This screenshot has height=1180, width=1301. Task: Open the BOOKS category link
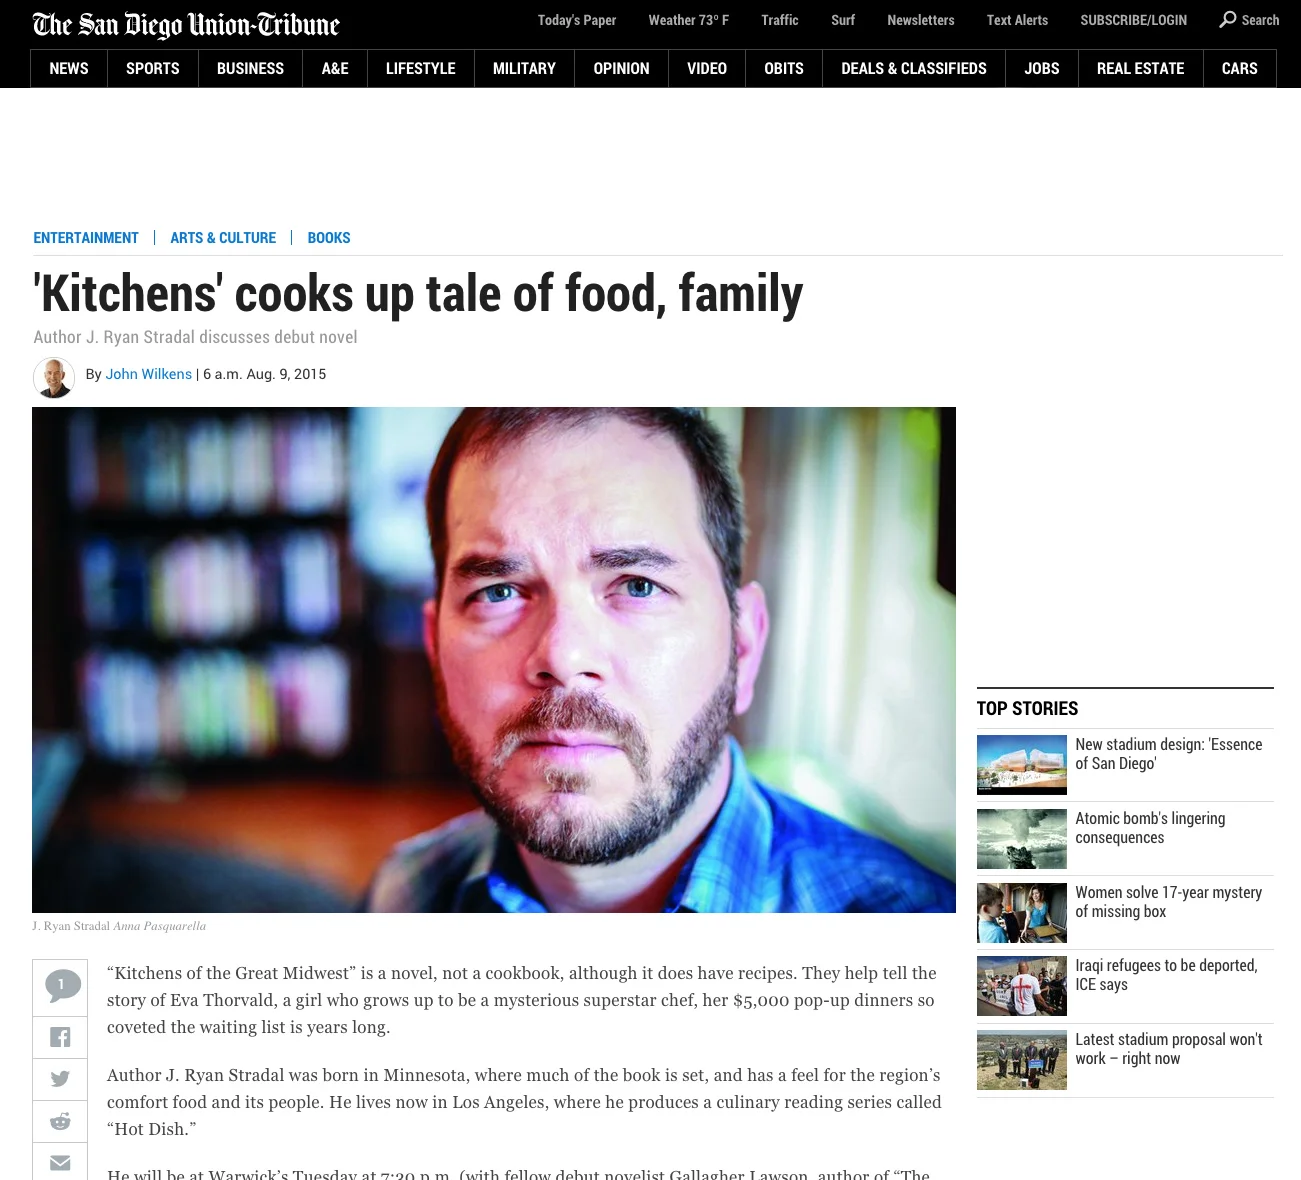(x=329, y=238)
